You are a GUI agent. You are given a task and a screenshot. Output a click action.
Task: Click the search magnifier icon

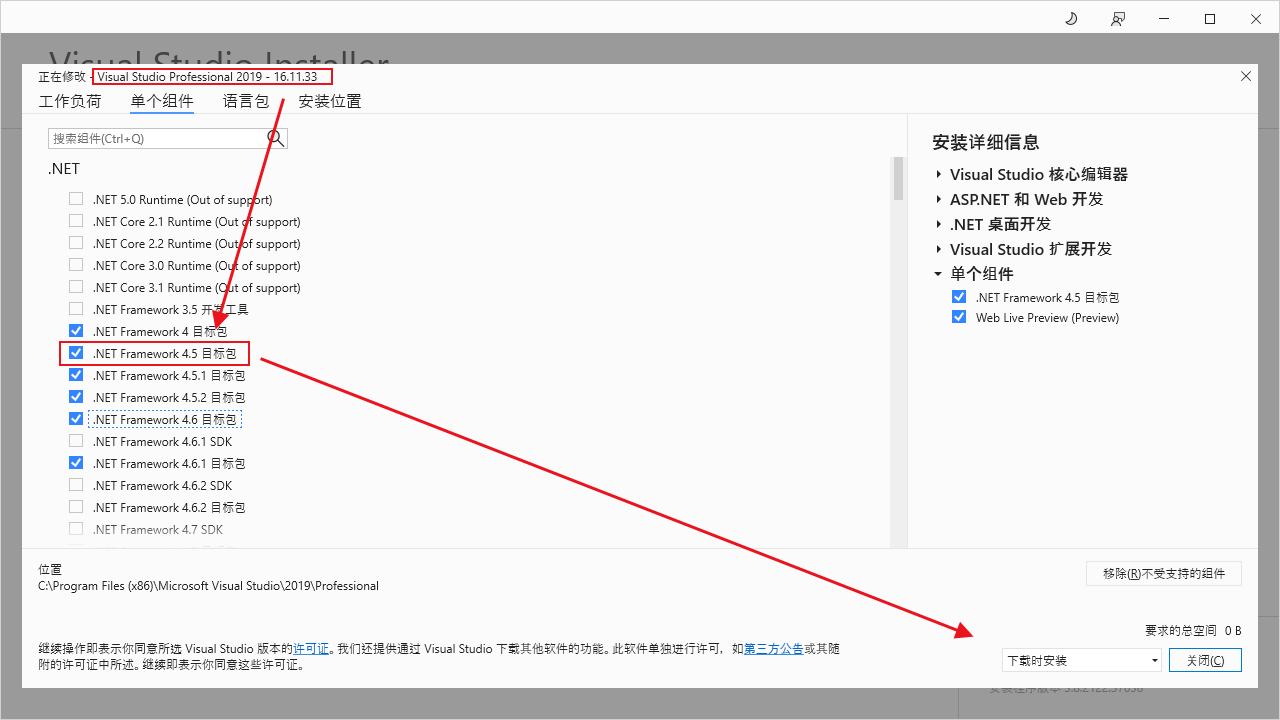coord(276,138)
